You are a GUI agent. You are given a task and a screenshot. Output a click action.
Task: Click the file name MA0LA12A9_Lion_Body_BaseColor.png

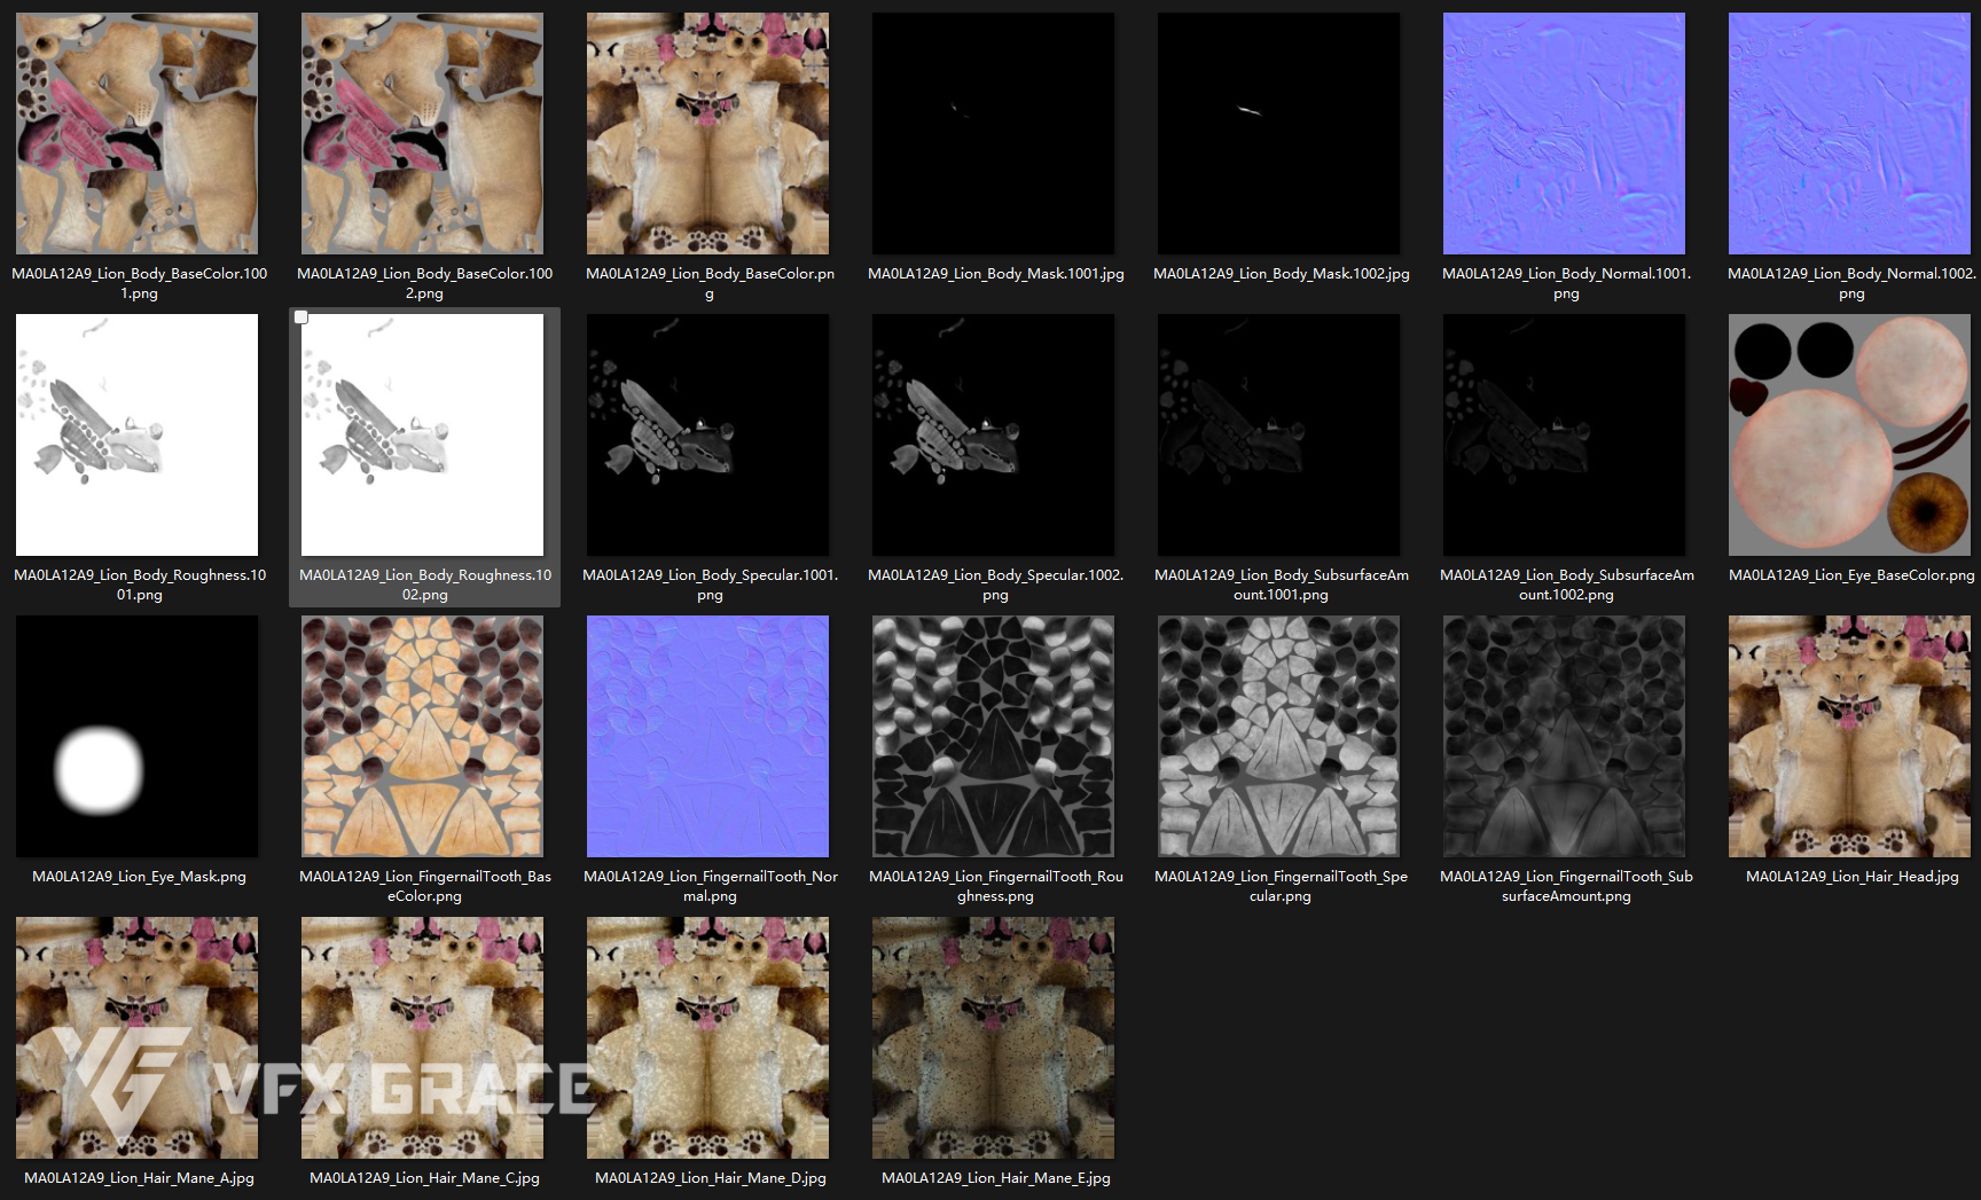(710, 283)
